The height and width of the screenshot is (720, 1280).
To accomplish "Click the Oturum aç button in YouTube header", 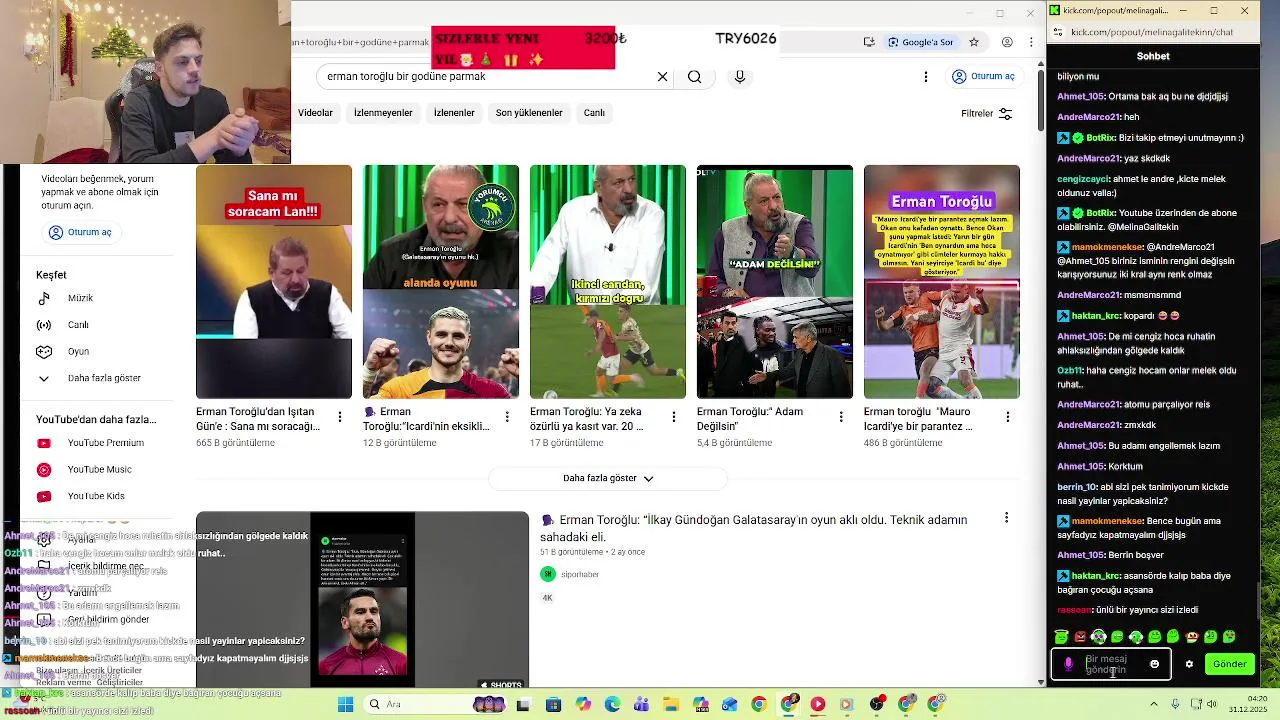I will pyautogui.click(x=984, y=76).
